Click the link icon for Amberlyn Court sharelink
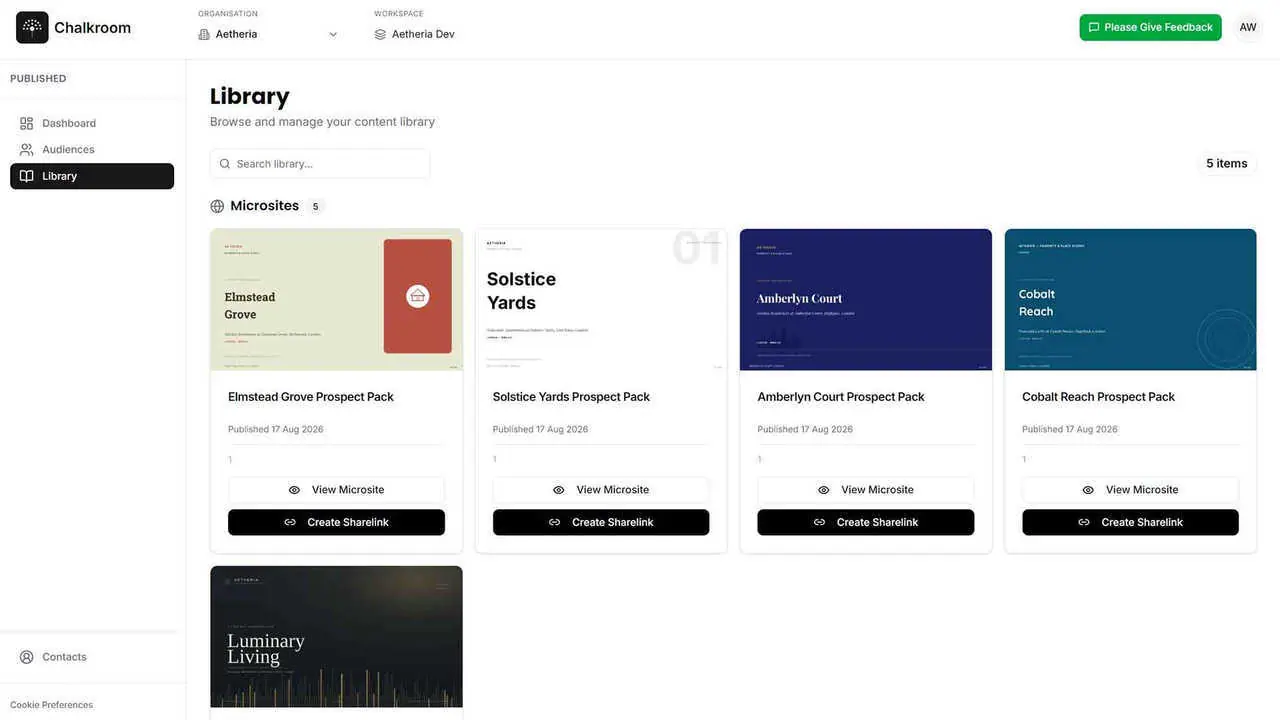The width and height of the screenshot is (1280, 720). coord(819,522)
